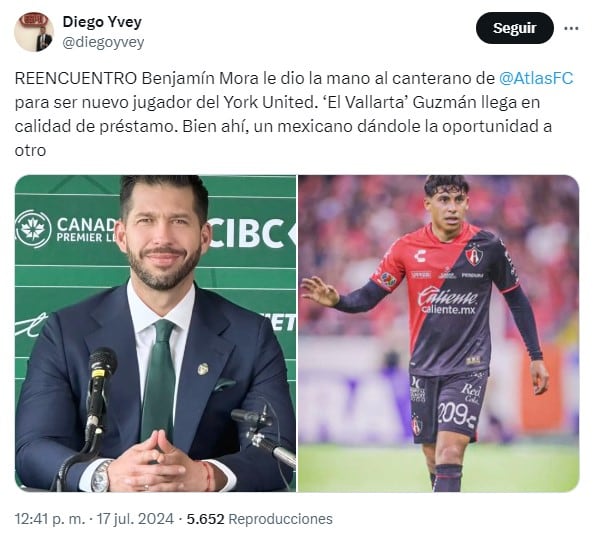Click the Diego Yvey display name
This screenshot has width=596, height=536.
[x=102, y=22]
